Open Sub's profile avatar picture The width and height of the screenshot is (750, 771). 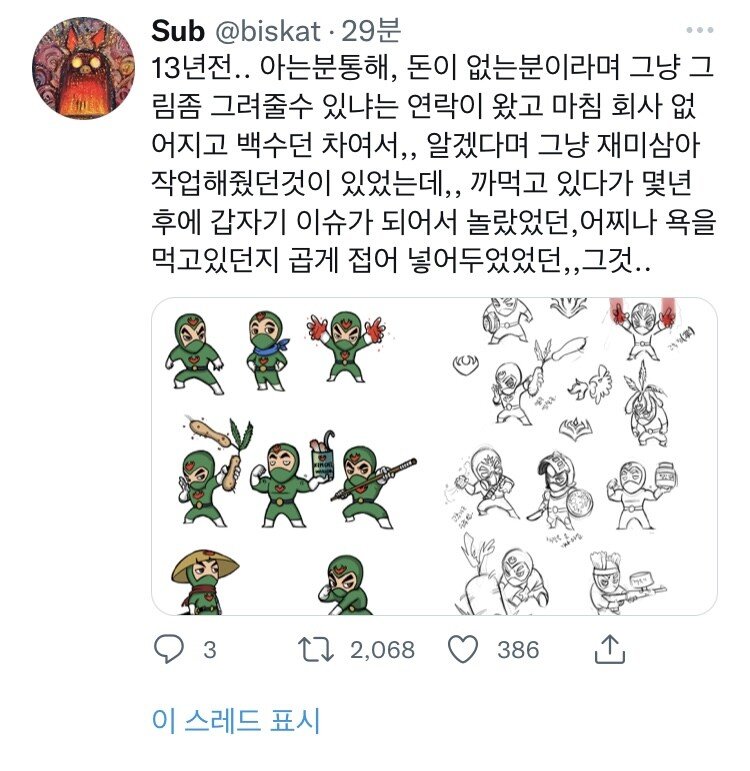pos(84,68)
